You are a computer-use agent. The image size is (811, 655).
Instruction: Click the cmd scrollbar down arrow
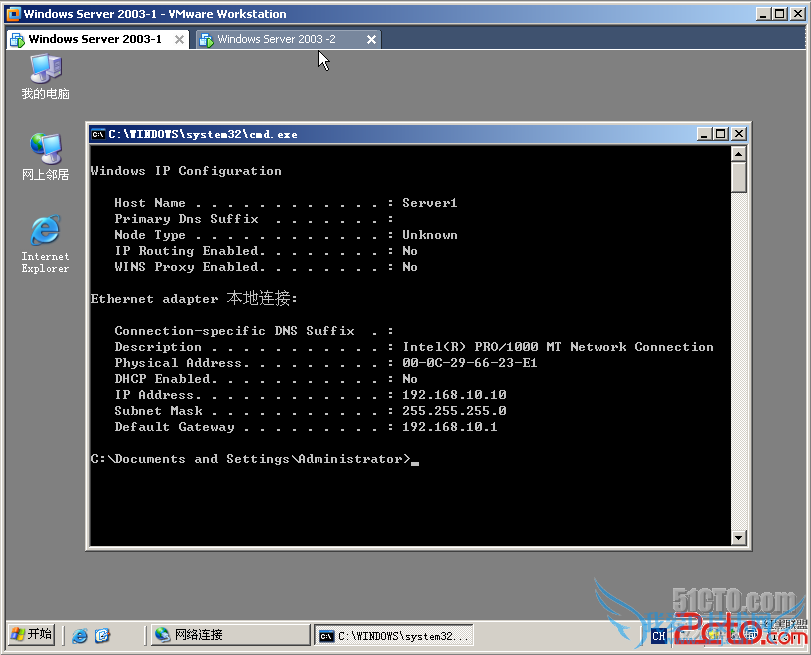[x=739, y=538]
